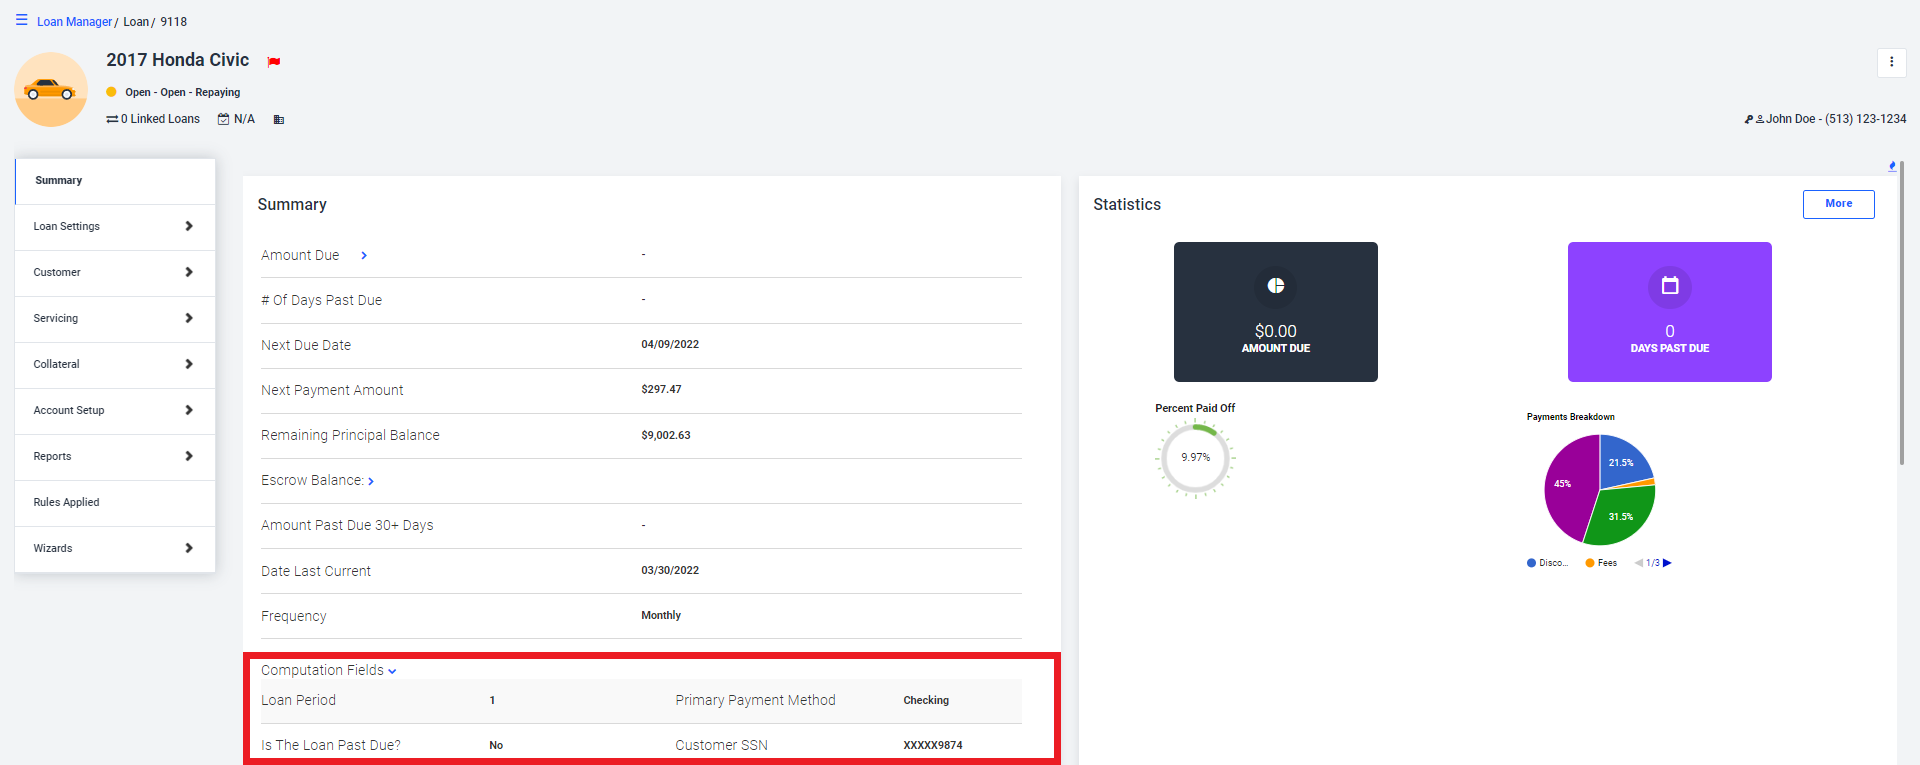Click the chevron next to Escrow Balance
The height and width of the screenshot is (765, 1920).
pos(371,482)
